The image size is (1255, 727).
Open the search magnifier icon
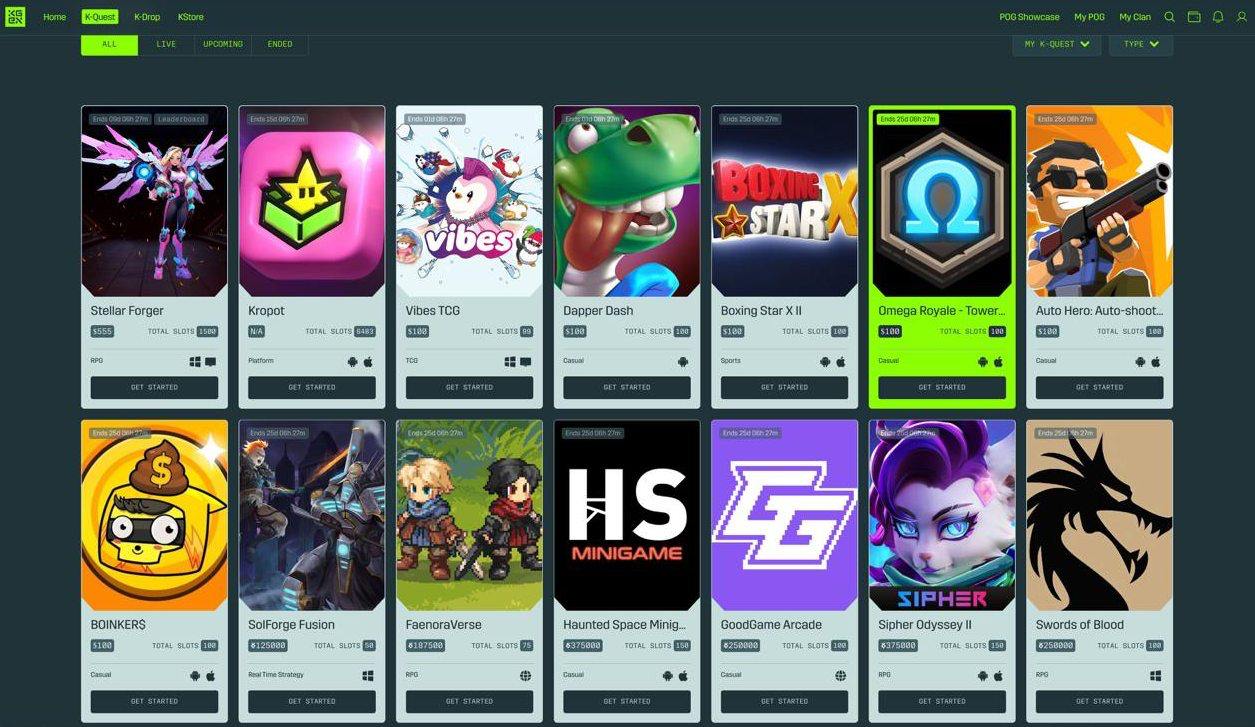[1169, 17]
